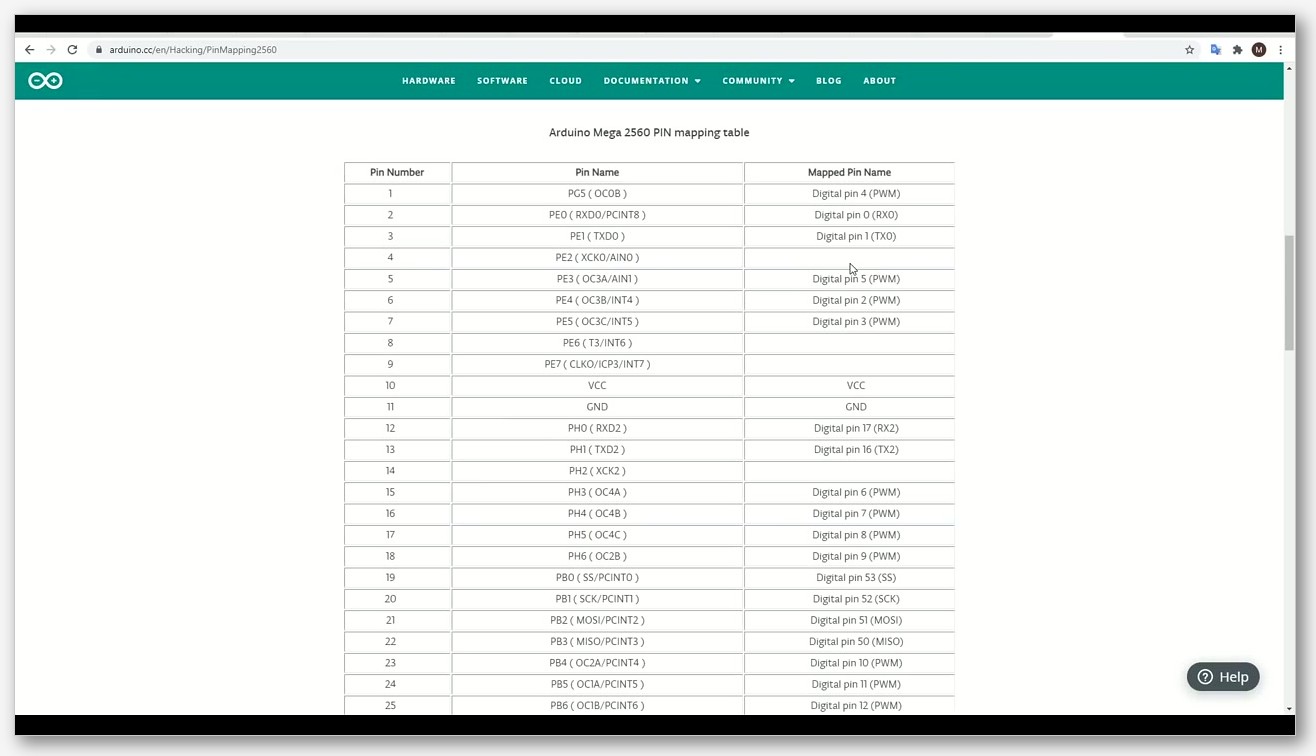This screenshot has height=756, width=1316.
Task: Click the Digital pin 50 (MISO) cell
Action: click(849, 642)
